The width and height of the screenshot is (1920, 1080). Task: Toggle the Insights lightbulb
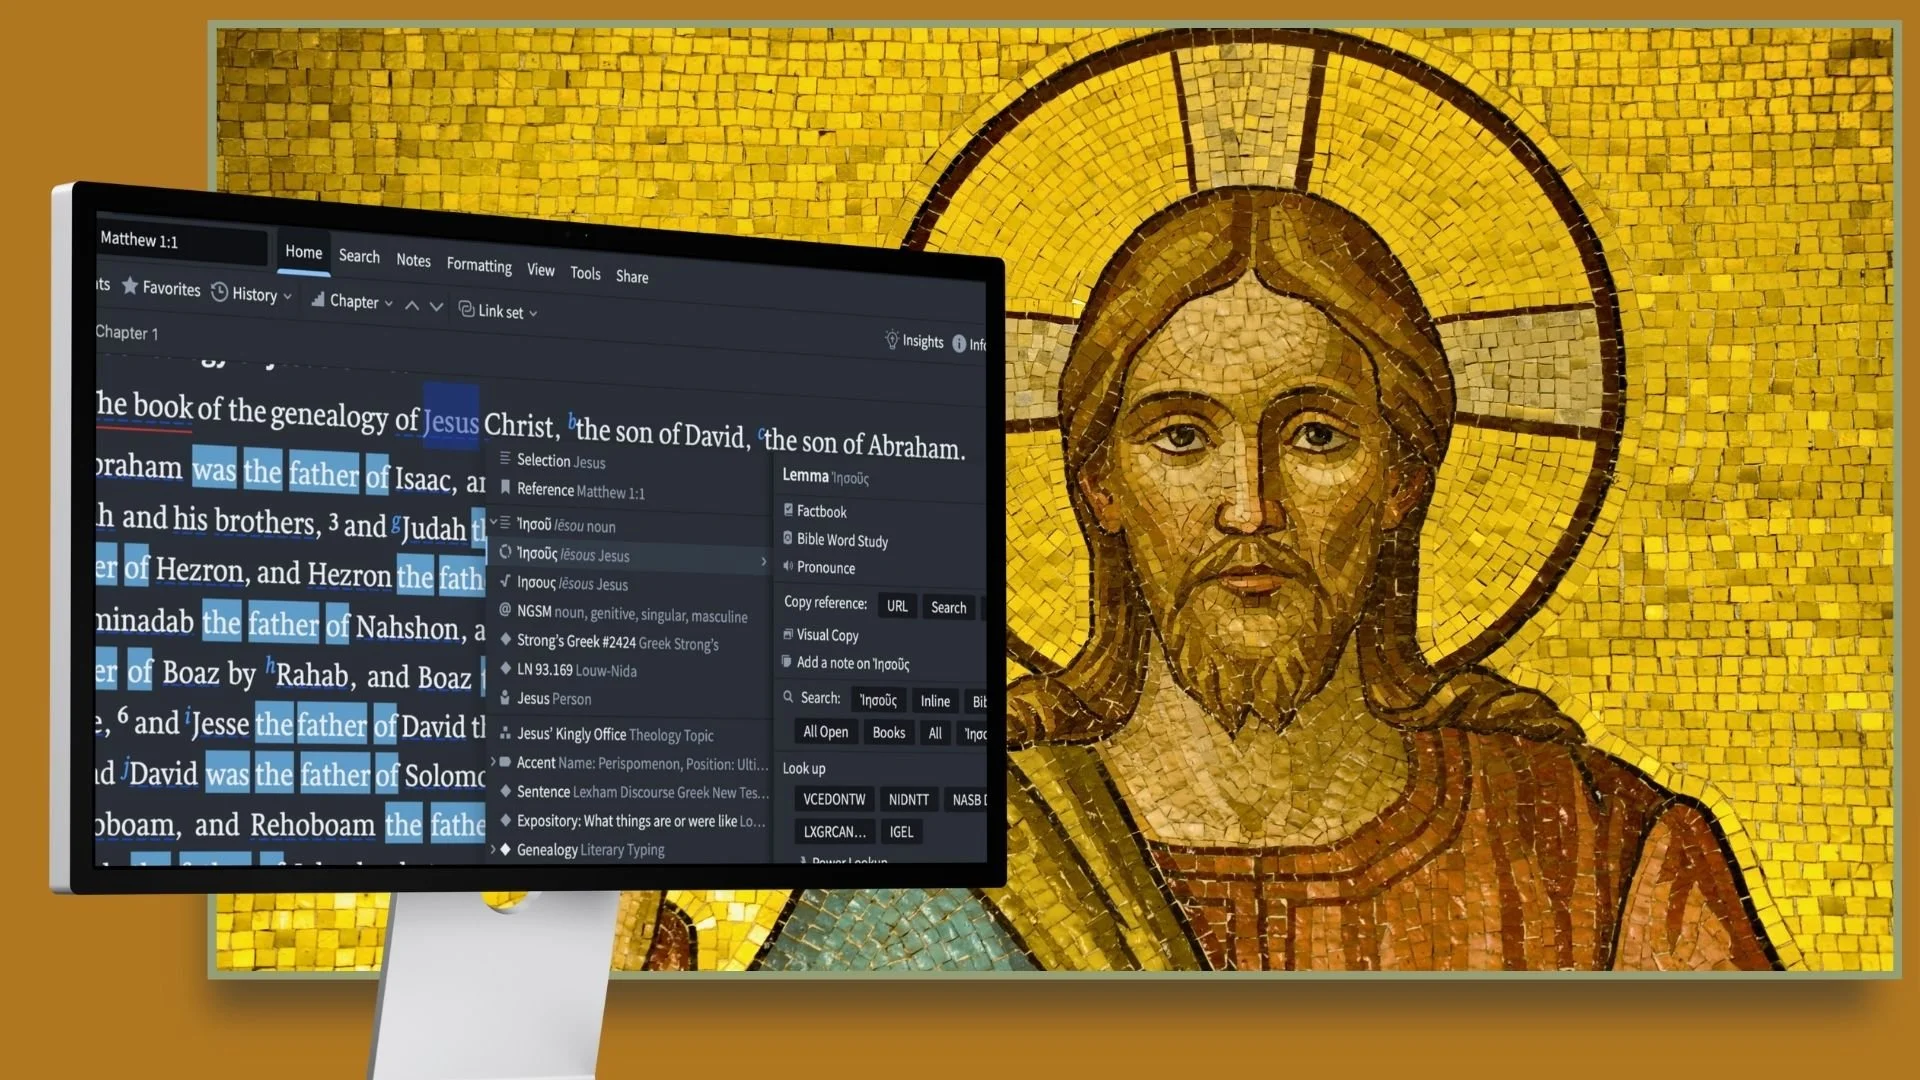pyautogui.click(x=892, y=341)
